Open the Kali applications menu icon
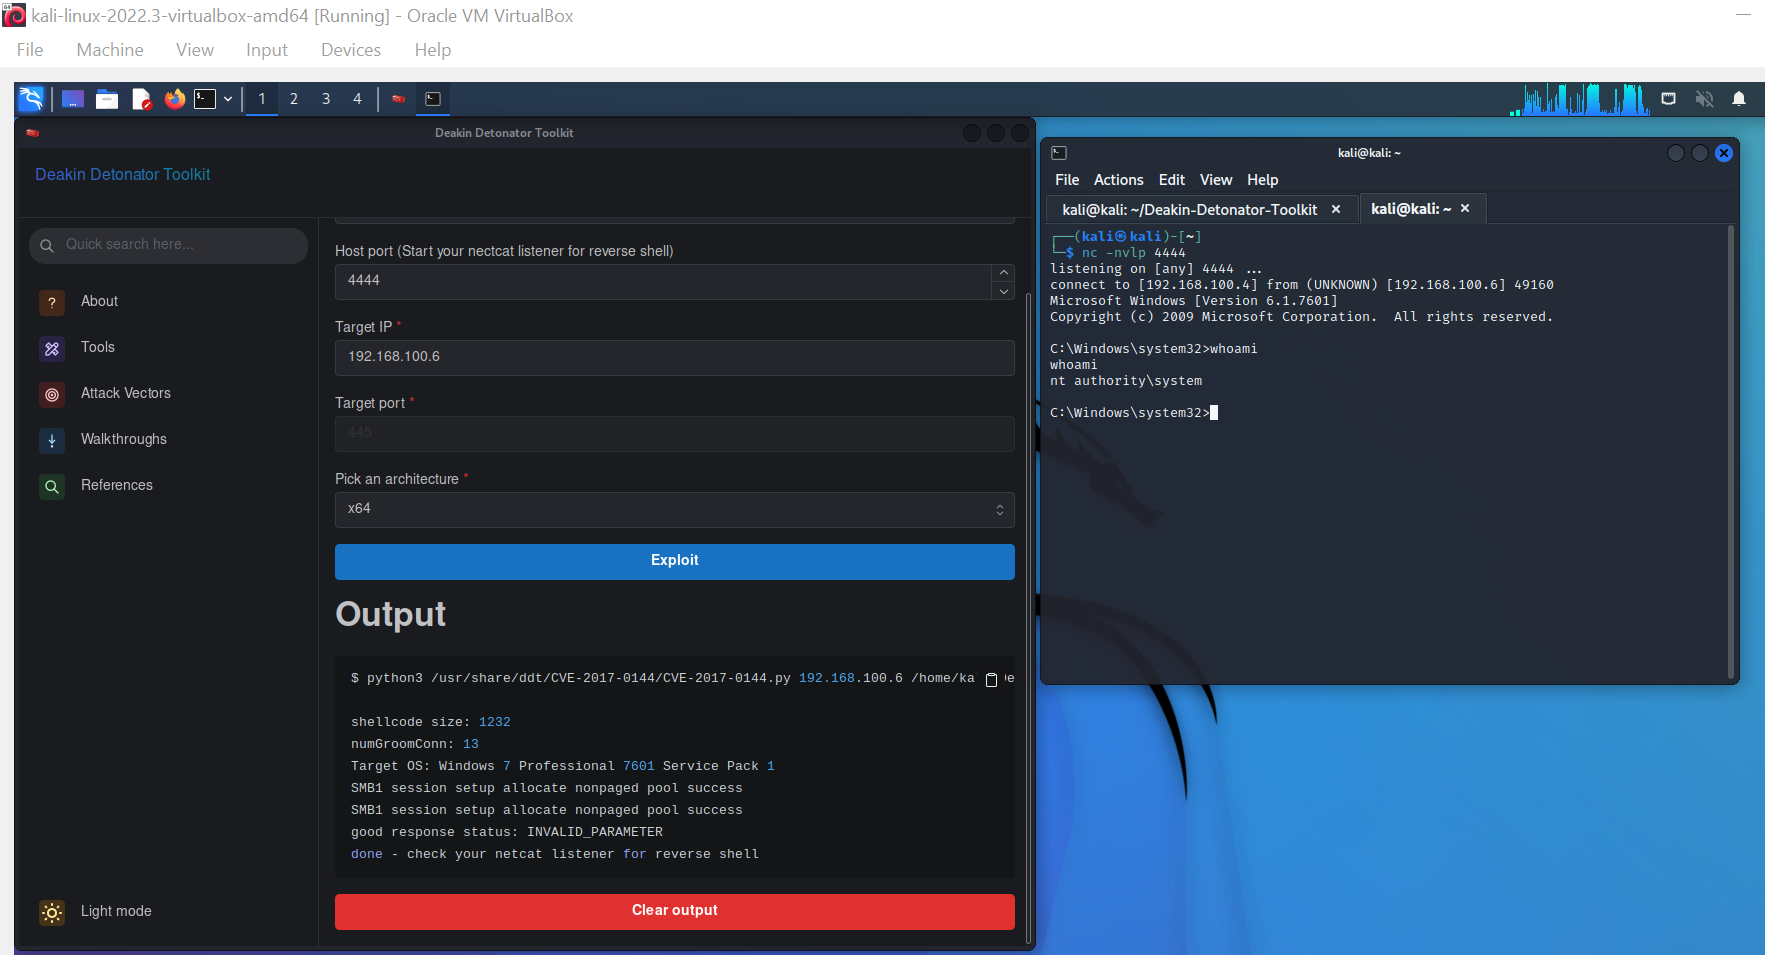The height and width of the screenshot is (955, 1765). click(31, 99)
